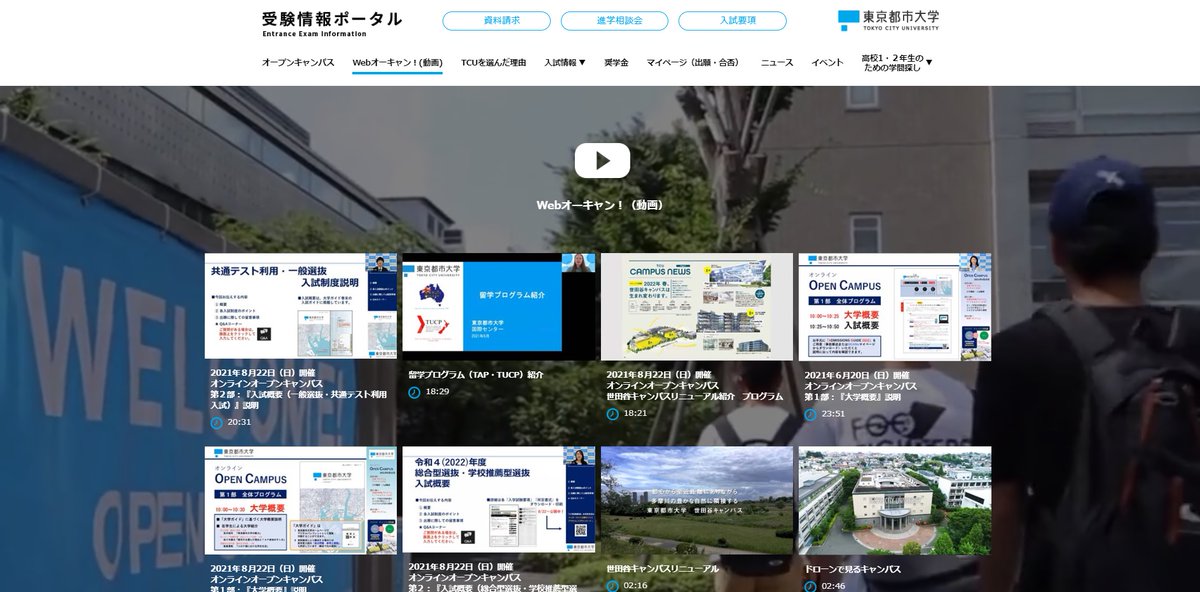This screenshot has width=1200, height=592.
Task: Open 総合型選抜・学校推薦型選抜 入試概要 thumbnail
Action: click(x=498, y=500)
